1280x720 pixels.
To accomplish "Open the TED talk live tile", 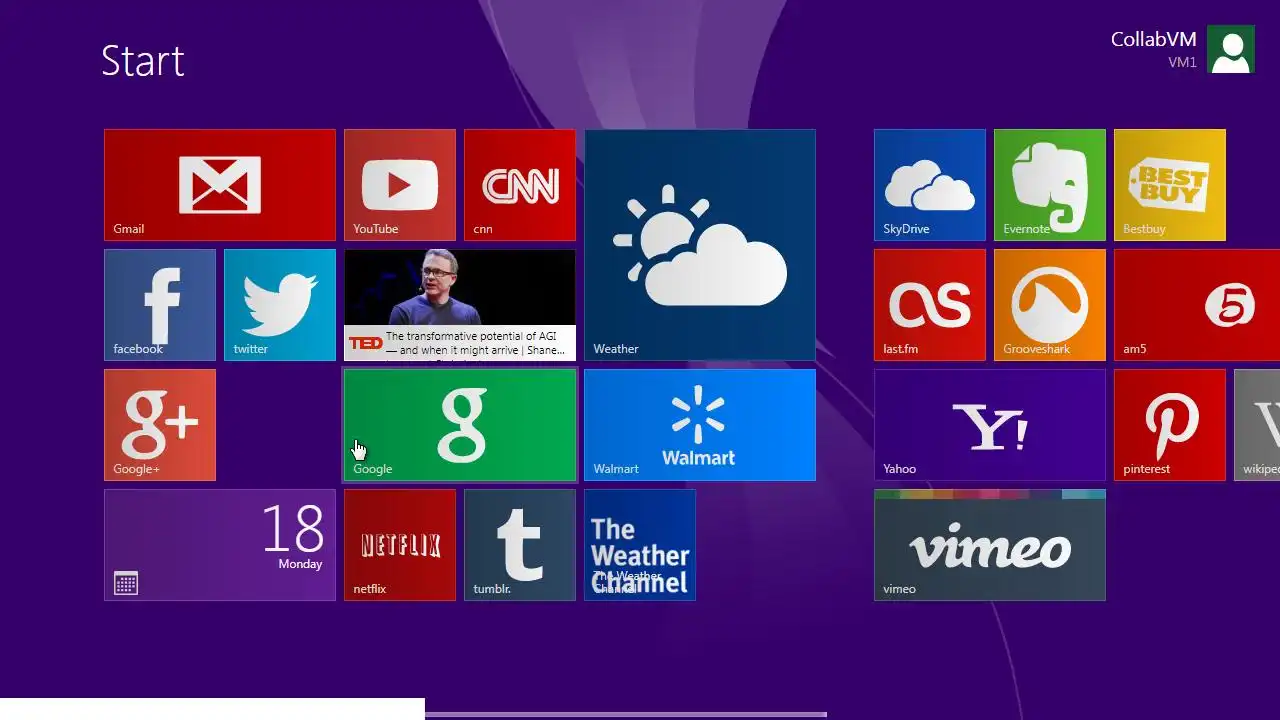I will 460,305.
